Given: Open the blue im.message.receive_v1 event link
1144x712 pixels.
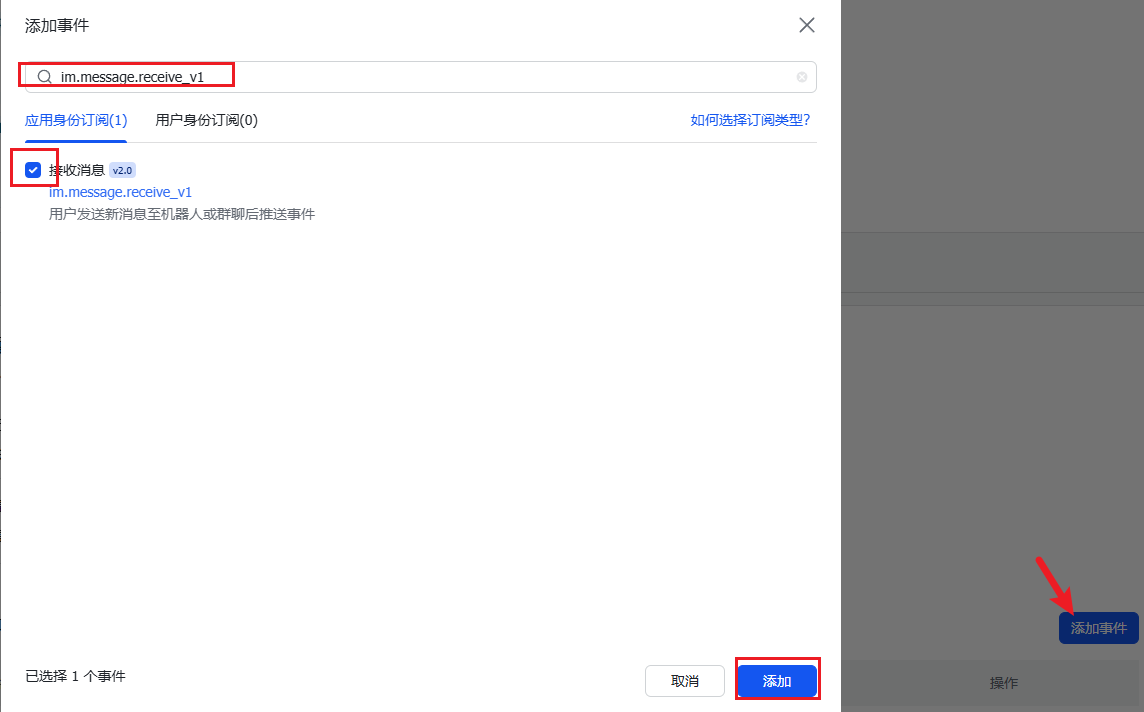Looking at the screenshot, I should coord(120,192).
